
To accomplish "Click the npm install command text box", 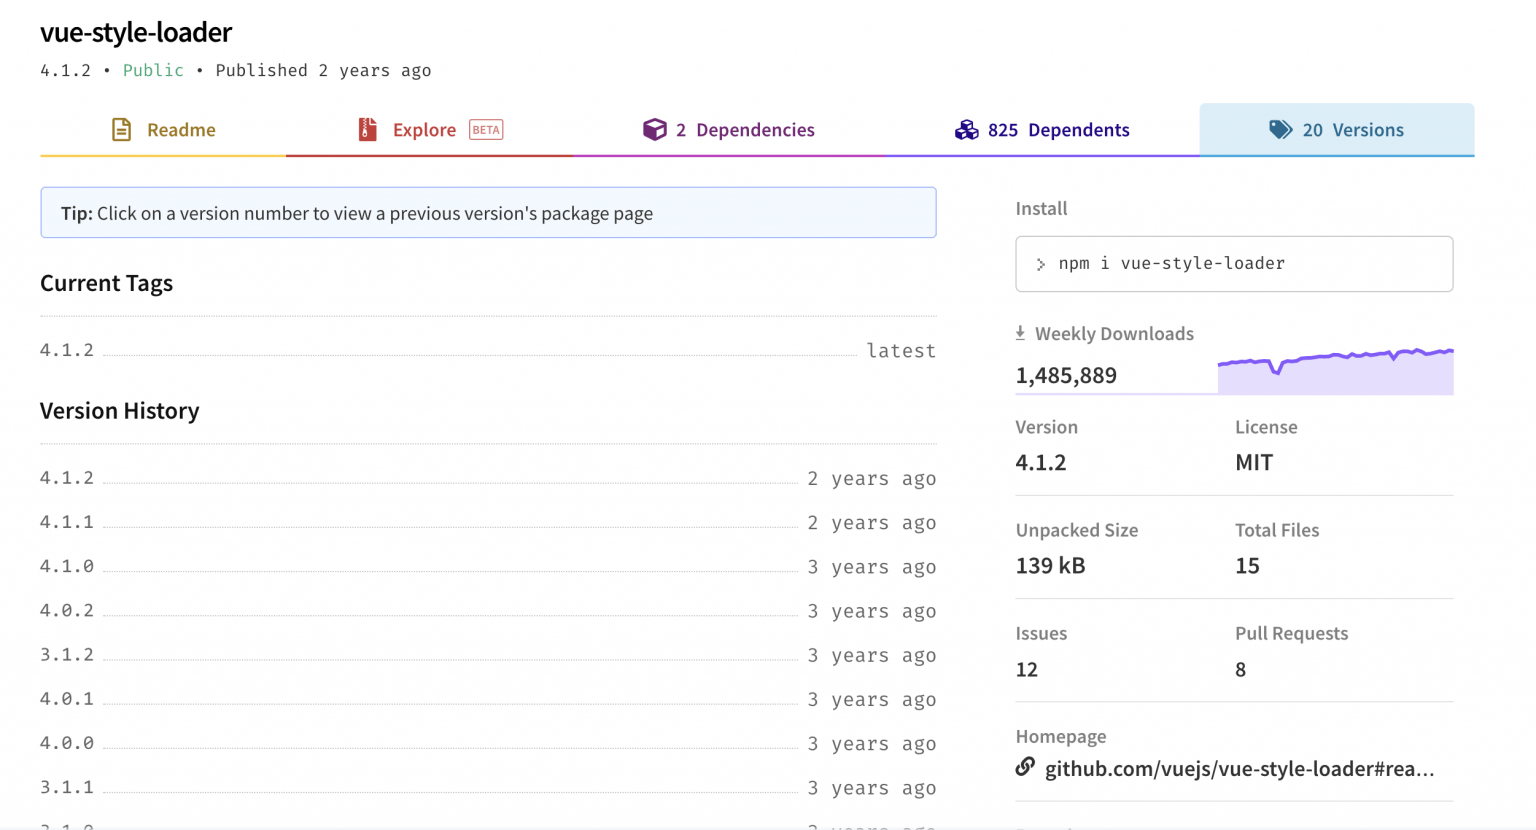I will pos(1234,263).
